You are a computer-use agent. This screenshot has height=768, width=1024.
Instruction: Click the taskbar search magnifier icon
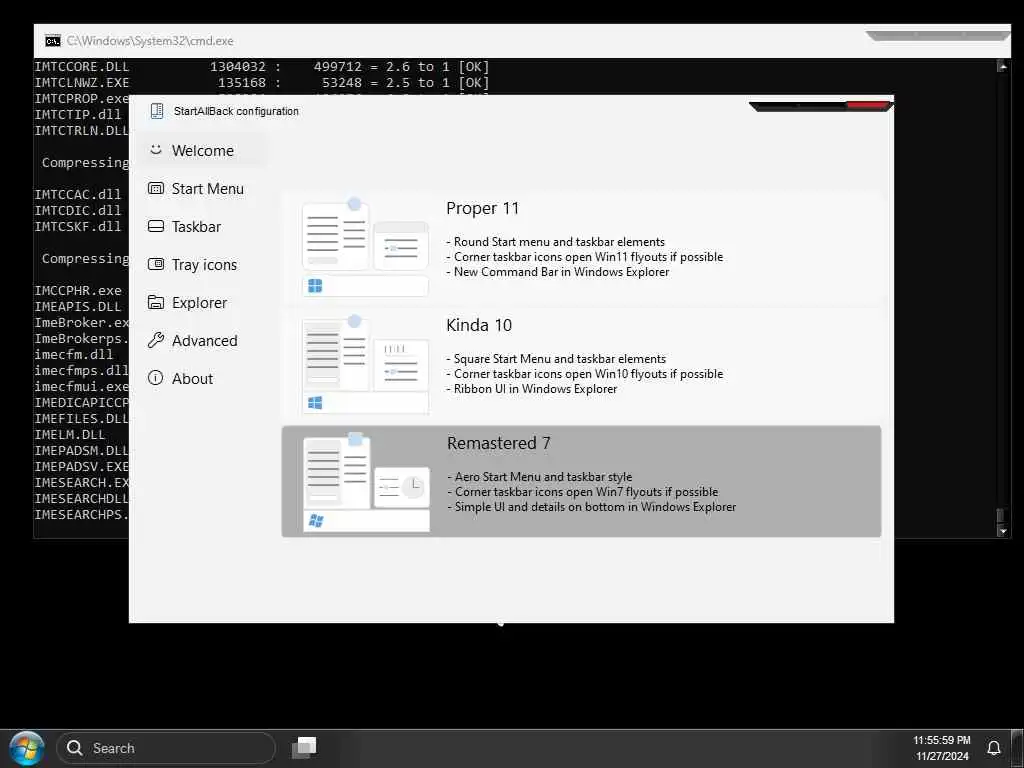pyautogui.click(x=75, y=748)
